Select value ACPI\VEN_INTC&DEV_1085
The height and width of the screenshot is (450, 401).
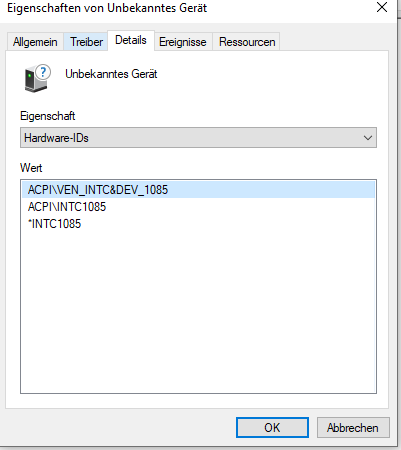[x=198, y=190]
